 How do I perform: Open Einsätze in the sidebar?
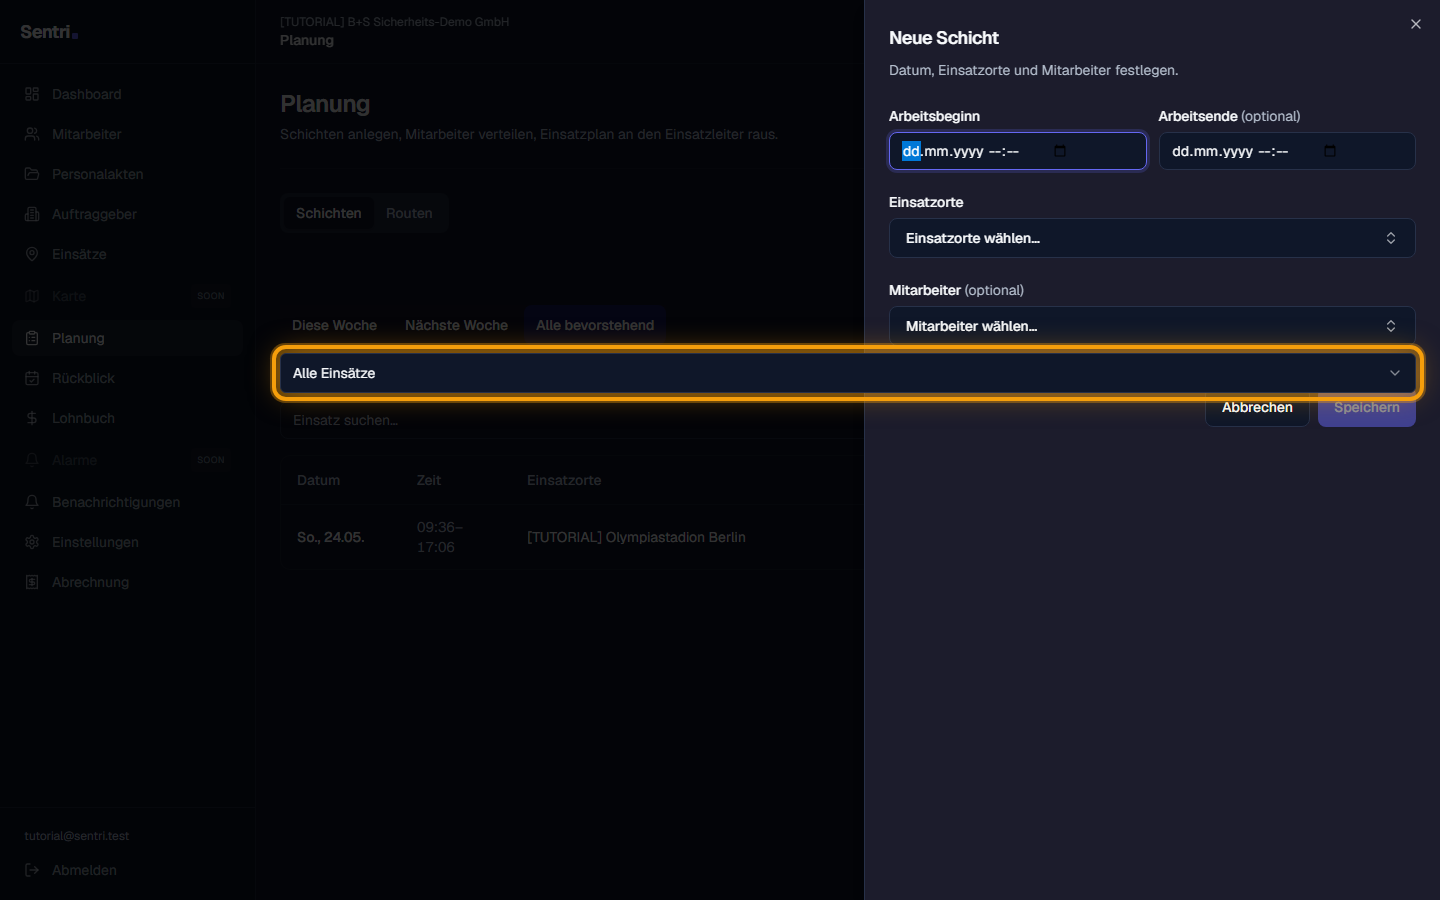click(128, 254)
